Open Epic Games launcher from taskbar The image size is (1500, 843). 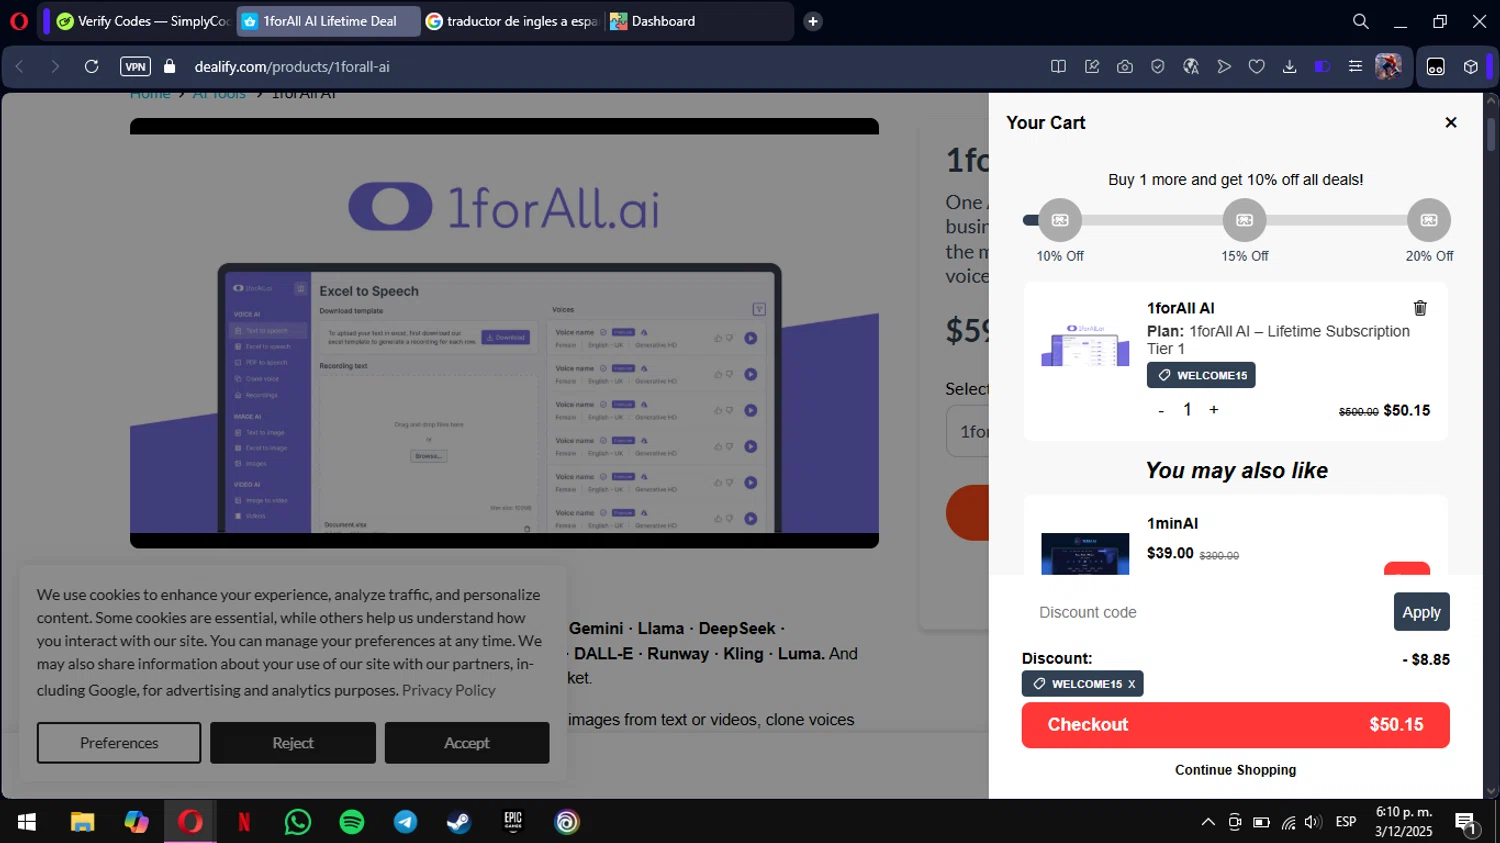(x=513, y=822)
